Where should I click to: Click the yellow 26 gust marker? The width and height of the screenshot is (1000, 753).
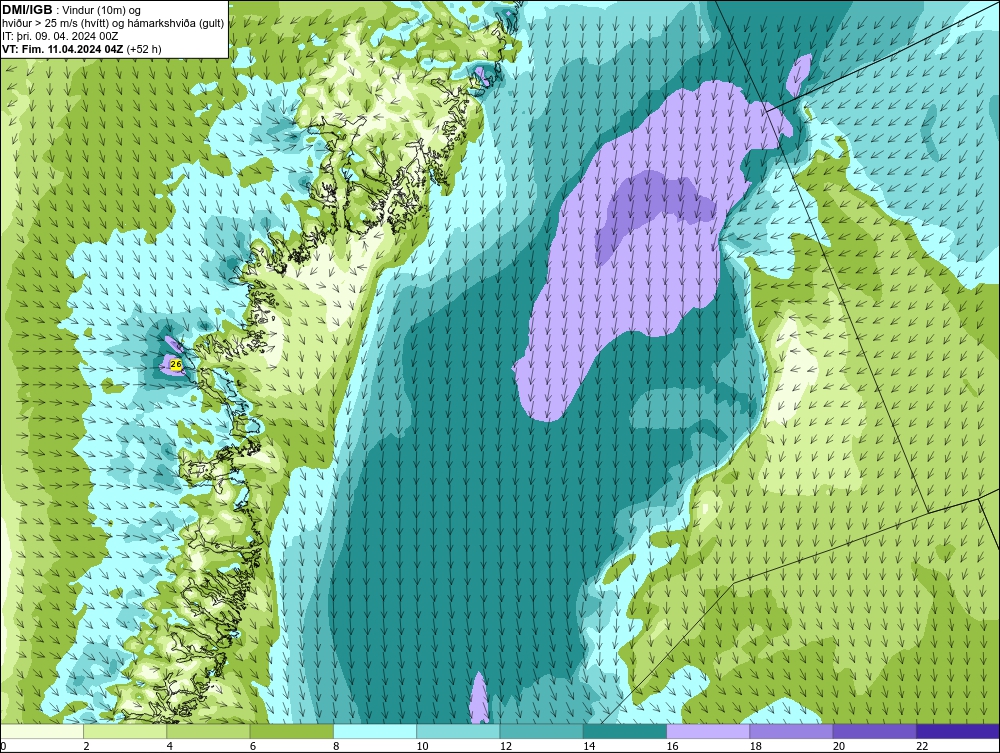pyautogui.click(x=176, y=364)
